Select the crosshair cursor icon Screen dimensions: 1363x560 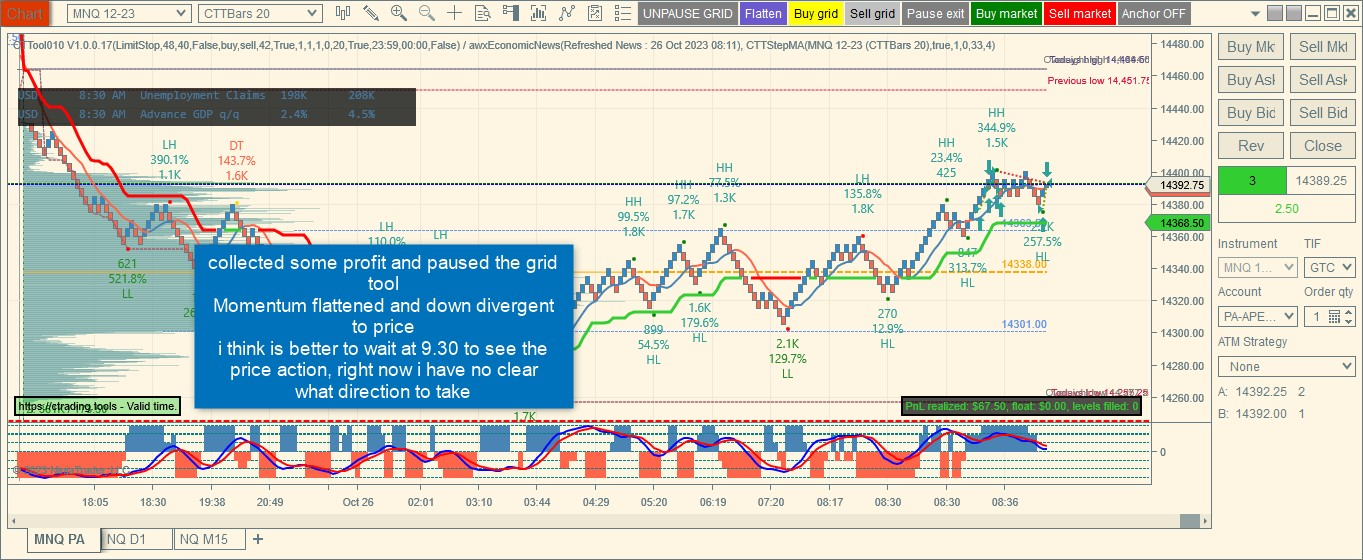[455, 13]
